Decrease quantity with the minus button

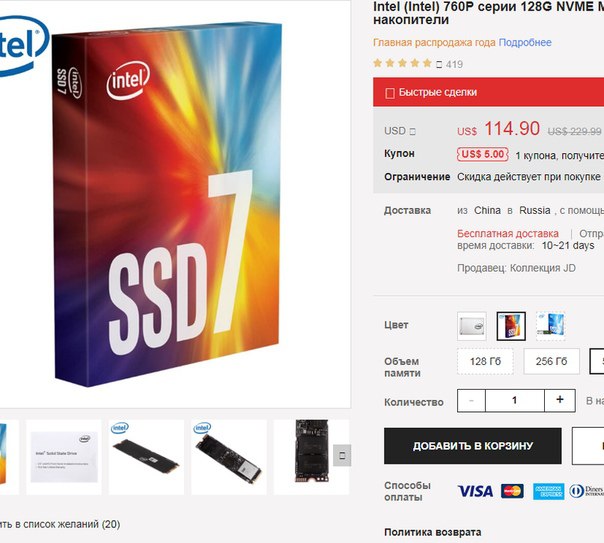point(471,401)
